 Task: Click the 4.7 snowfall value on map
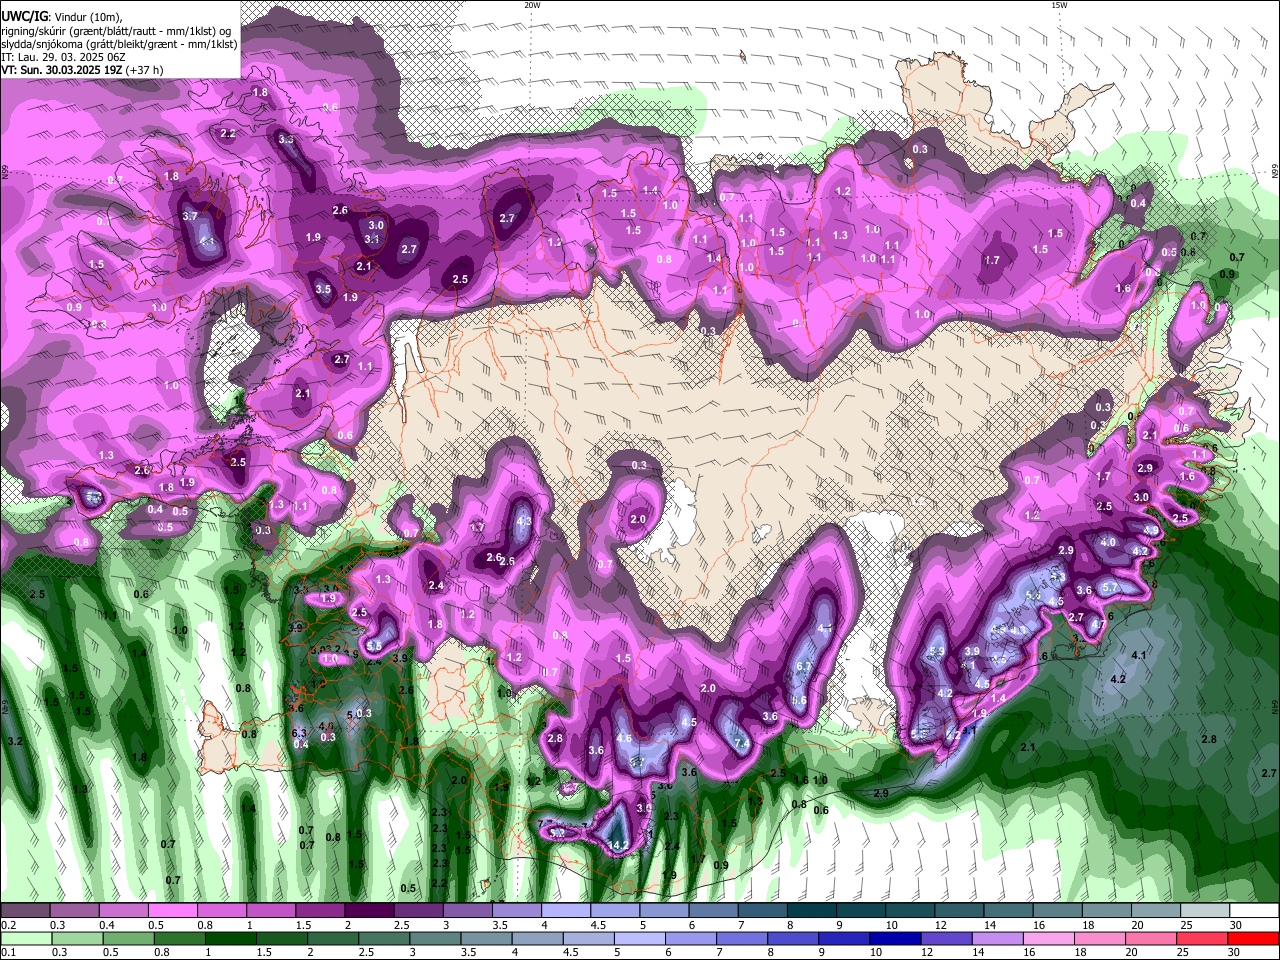click(x=1097, y=624)
